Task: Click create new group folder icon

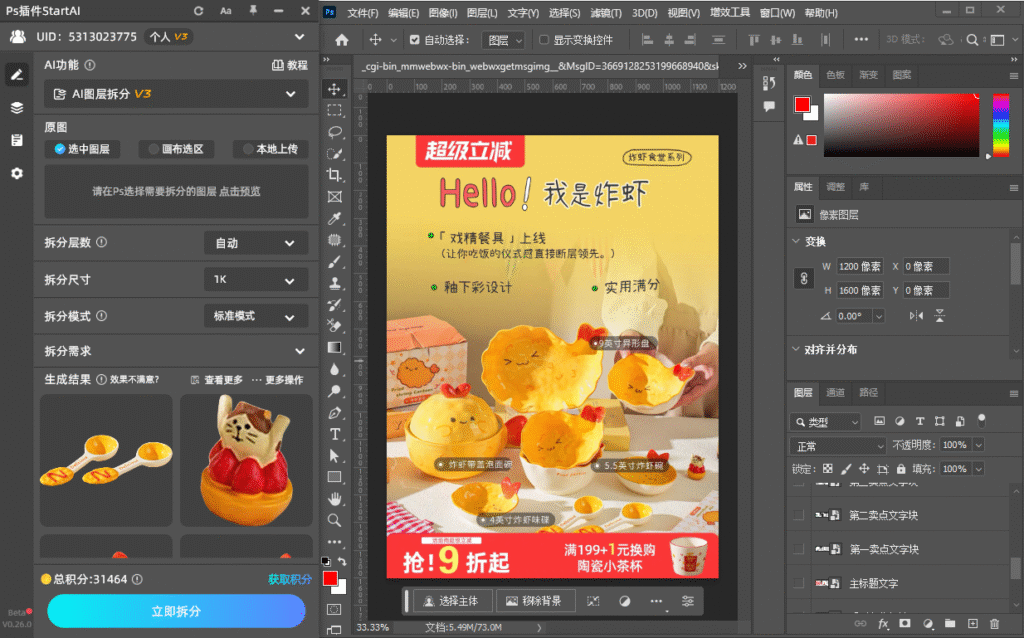Action: pos(950,624)
